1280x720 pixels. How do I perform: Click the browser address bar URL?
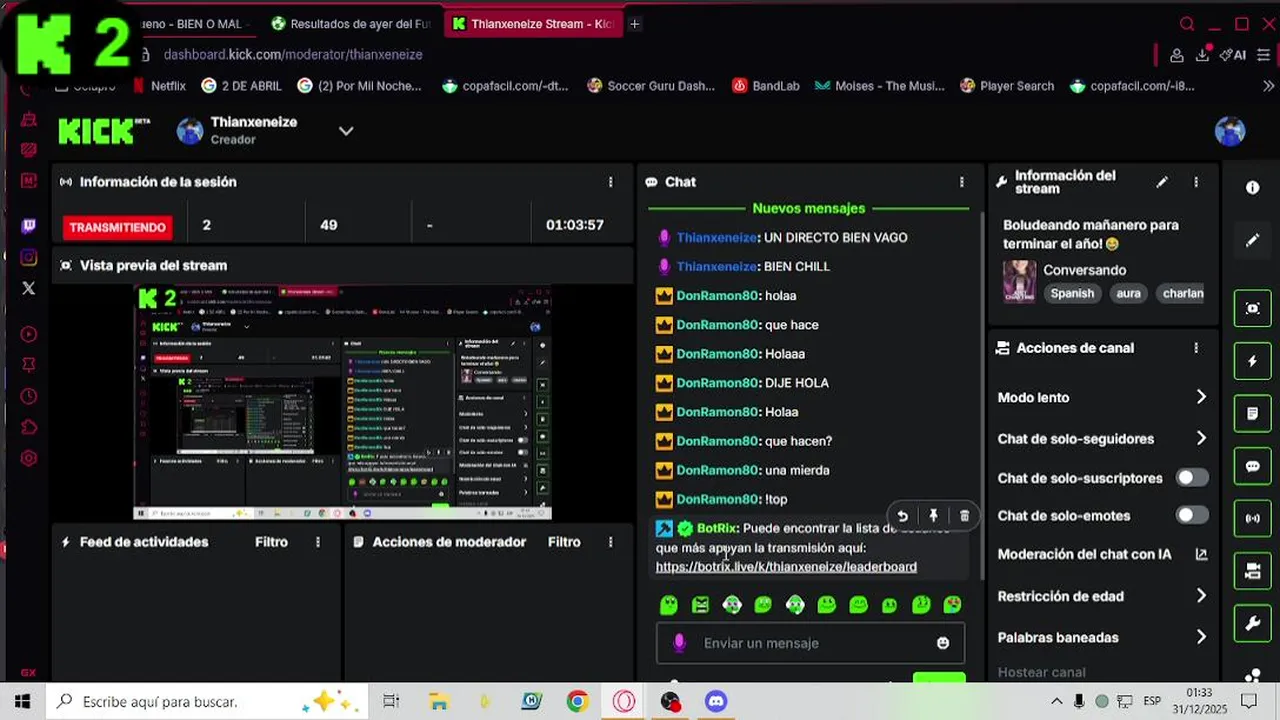(293, 55)
